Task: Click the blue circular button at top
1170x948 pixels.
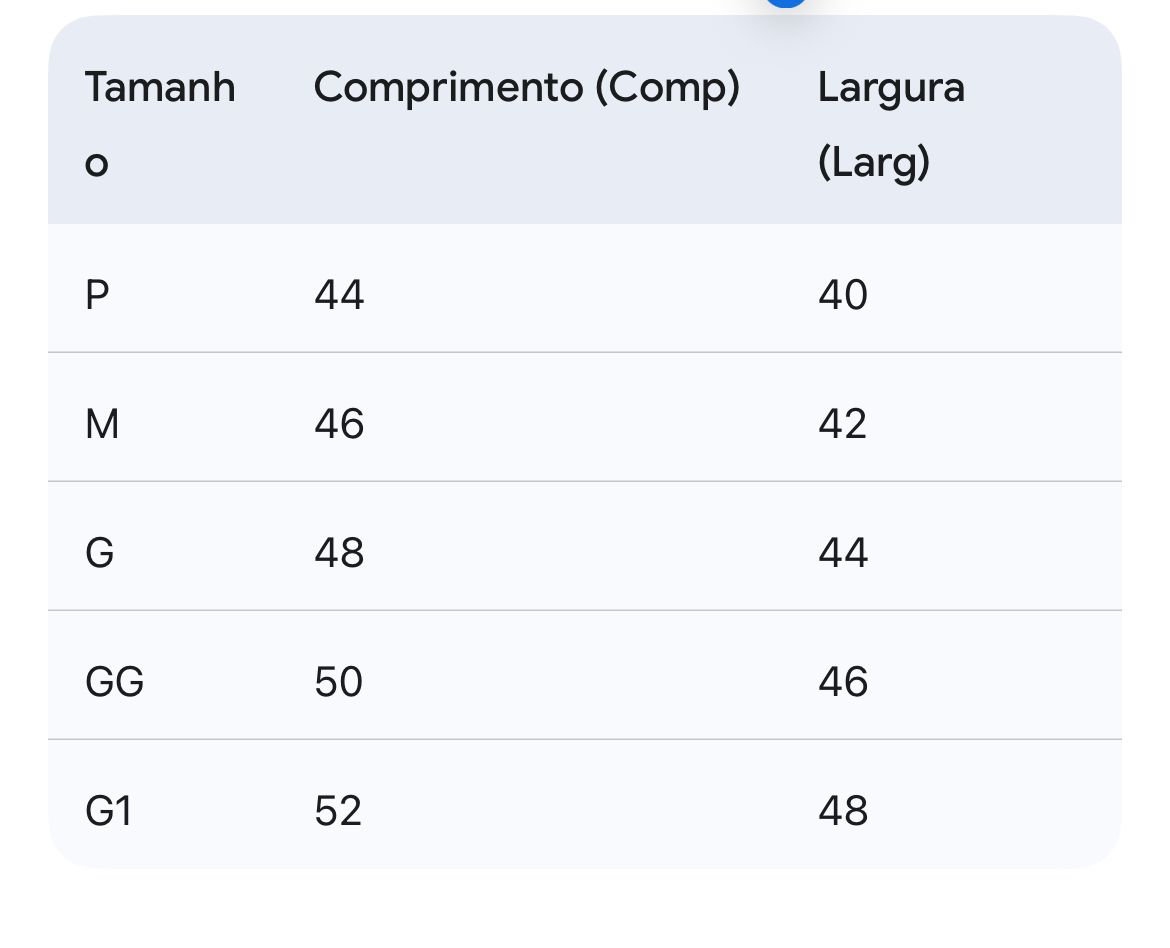Action: [x=786, y=3]
